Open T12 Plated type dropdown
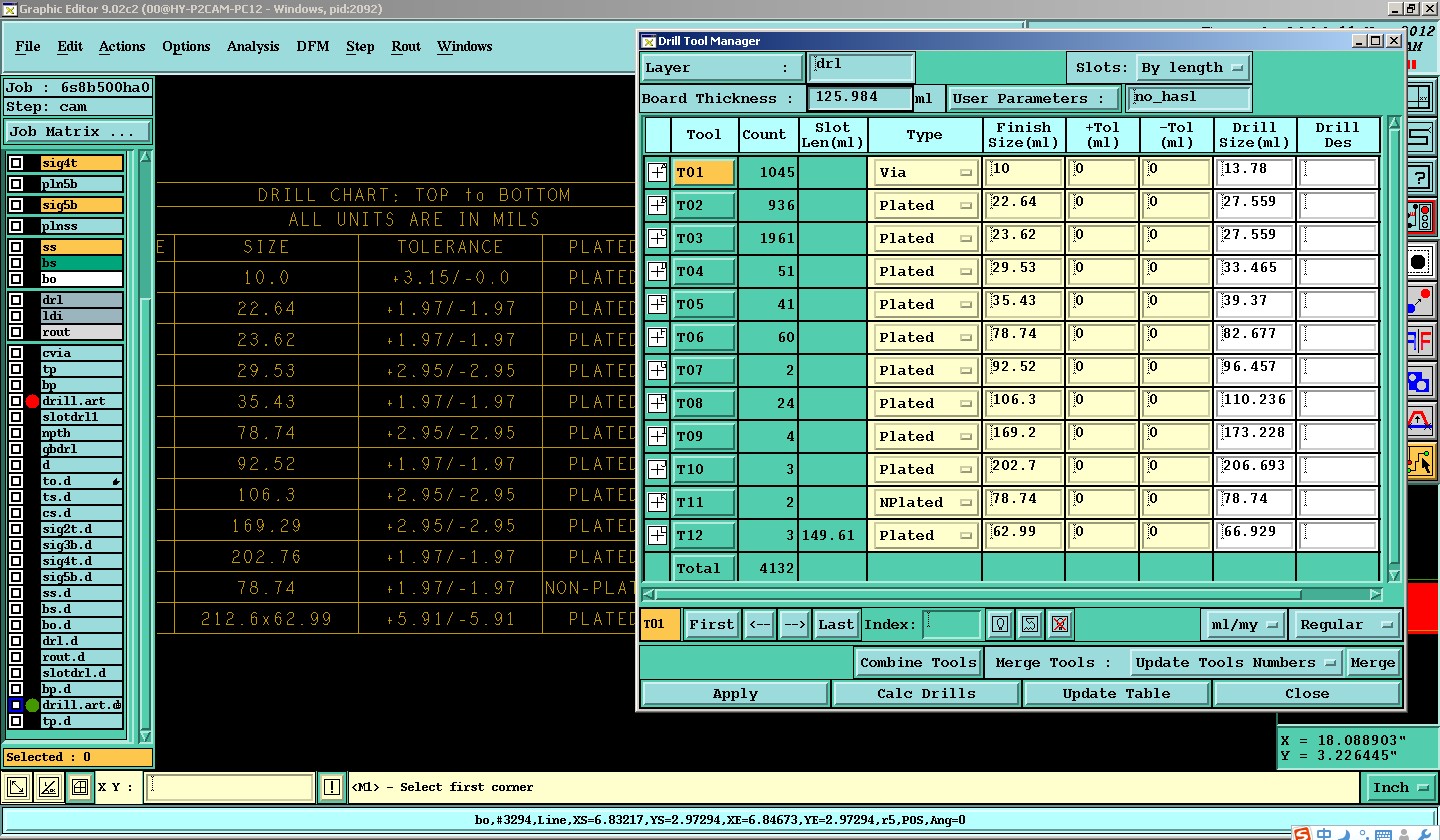Screen dimensions: 1440x840 (925, 535)
